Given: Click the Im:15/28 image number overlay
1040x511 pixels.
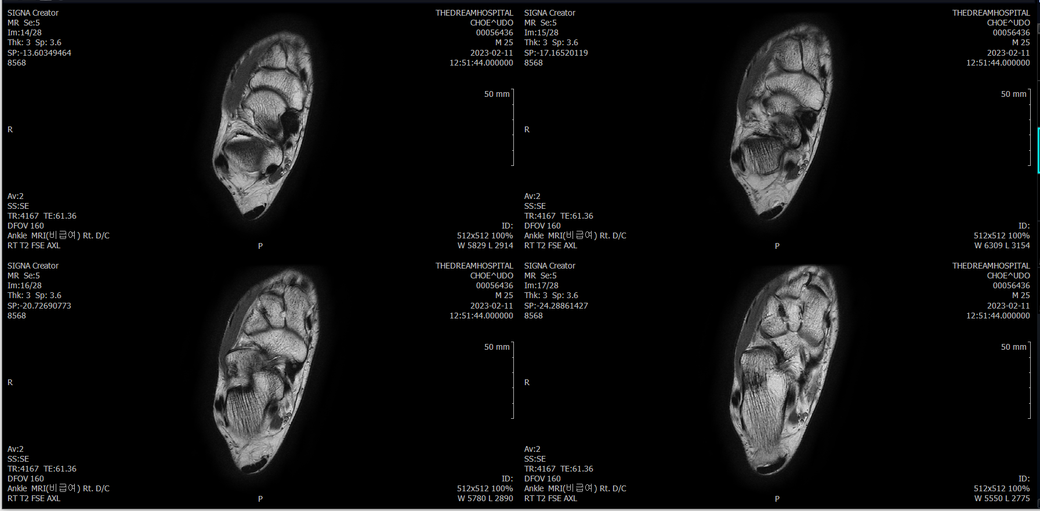Looking at the screenshot, I should pos(543,32).
